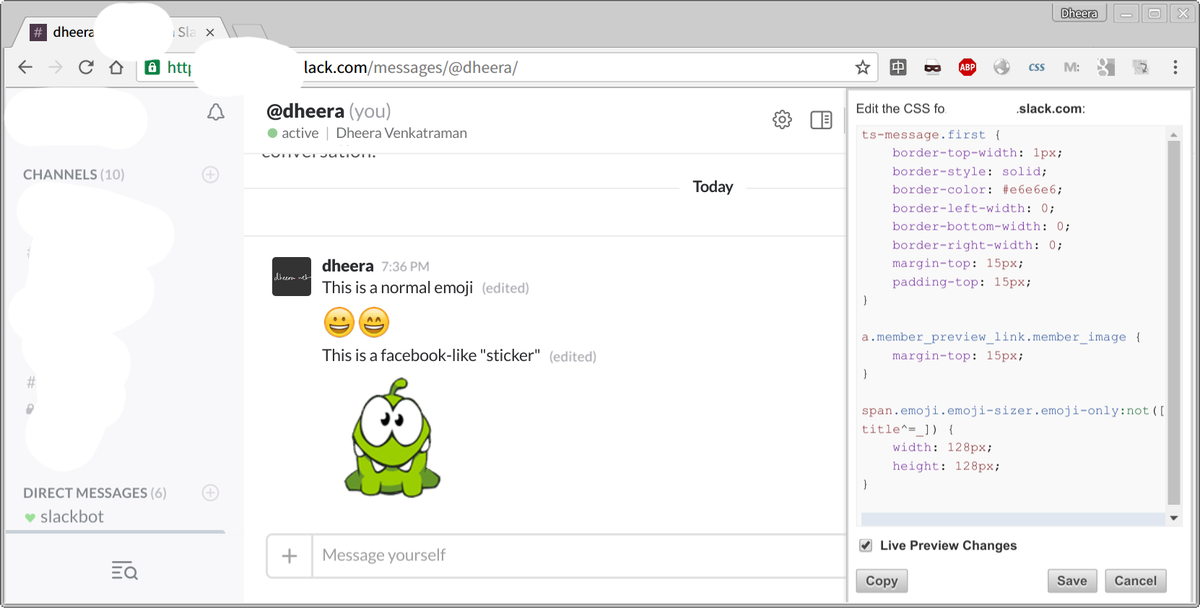Click 'This is a normal emoji' message
Image resolution: width=1200 pixels, height=608 pixels.
(x=397, y=288)
